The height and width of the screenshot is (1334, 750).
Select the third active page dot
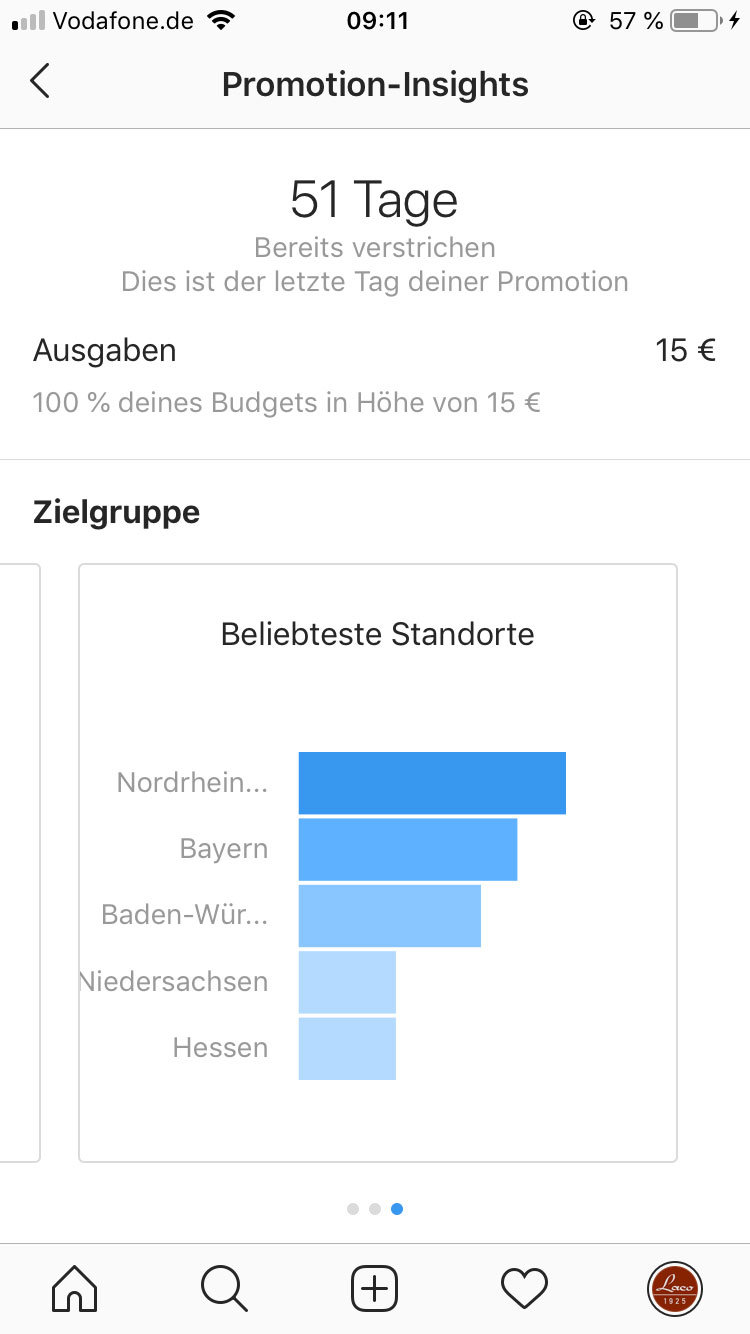click(x=397, y=1209)
